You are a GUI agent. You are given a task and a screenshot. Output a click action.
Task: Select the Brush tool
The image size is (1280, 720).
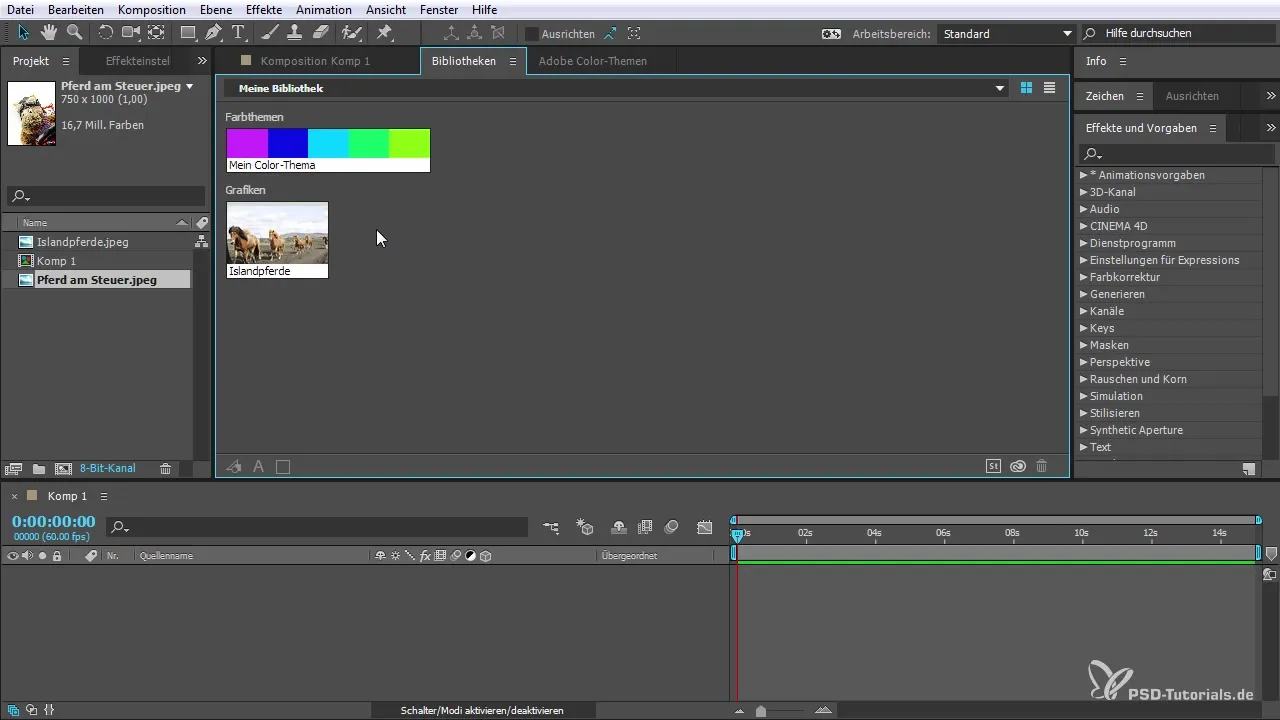(270, 33)
